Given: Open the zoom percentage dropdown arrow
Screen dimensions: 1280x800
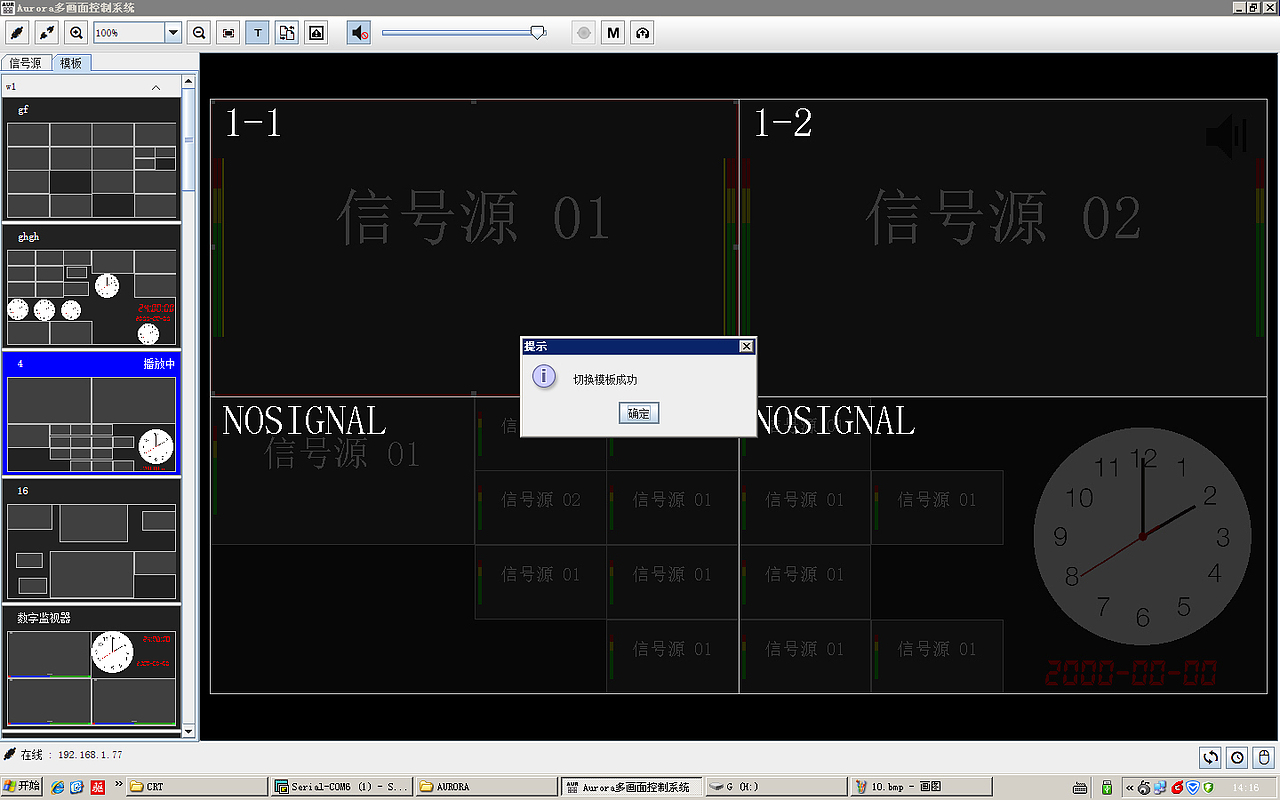Looking at the screenshot, I should click(x=173, y=33).
